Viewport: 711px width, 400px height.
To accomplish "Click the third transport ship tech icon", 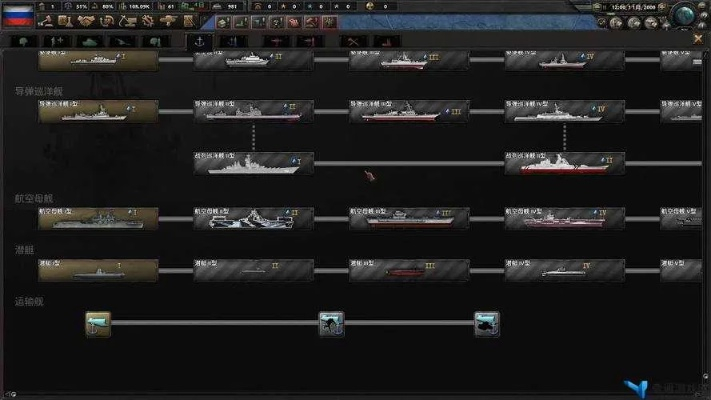I will pos(487,323).
